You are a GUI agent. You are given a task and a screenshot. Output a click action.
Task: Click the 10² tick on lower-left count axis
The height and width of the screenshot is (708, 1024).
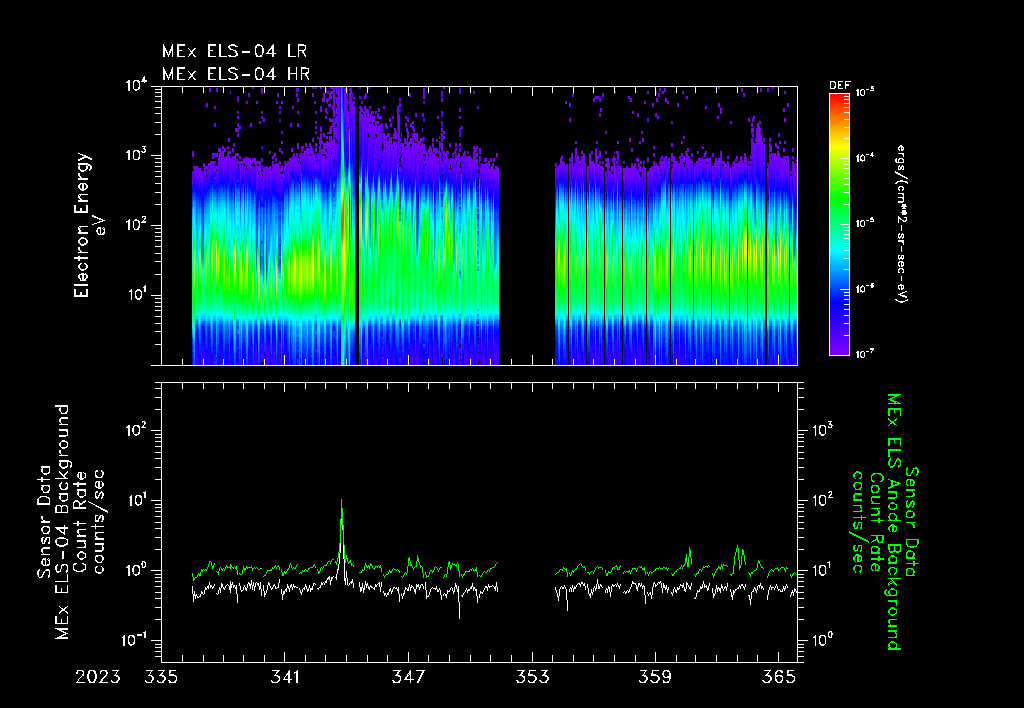(x=136, y=430)
